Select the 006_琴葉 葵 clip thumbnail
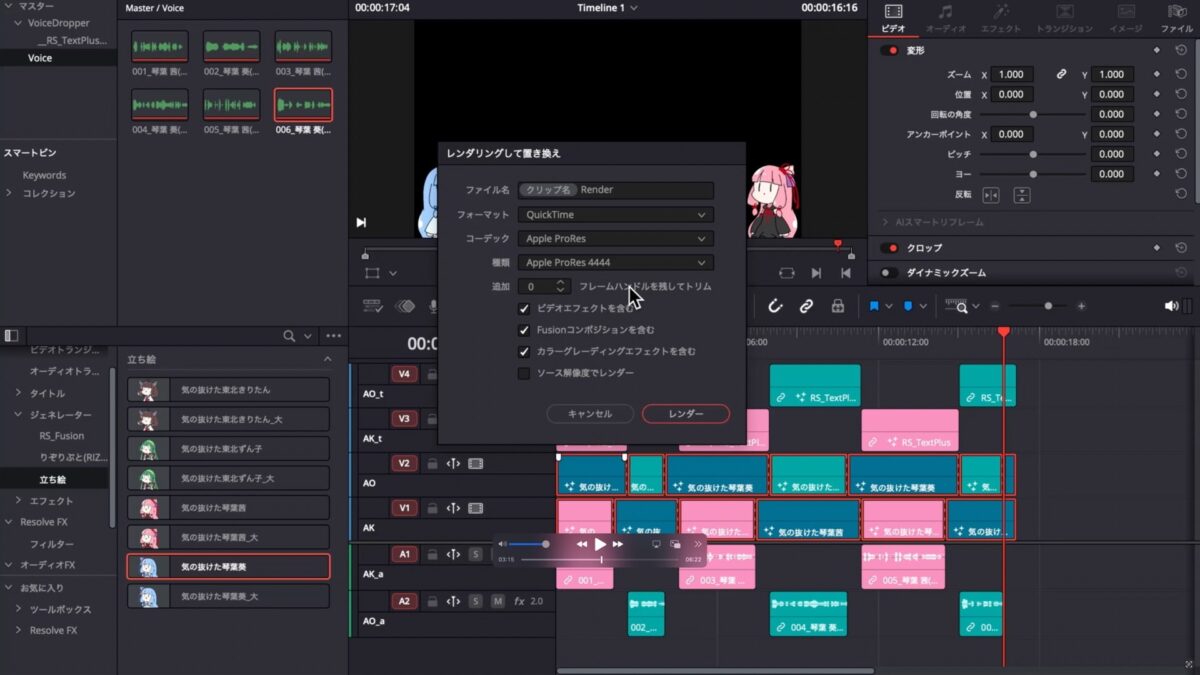This screenshot has height=675, width=1200. pyautogui.click(x=303, y=103)
